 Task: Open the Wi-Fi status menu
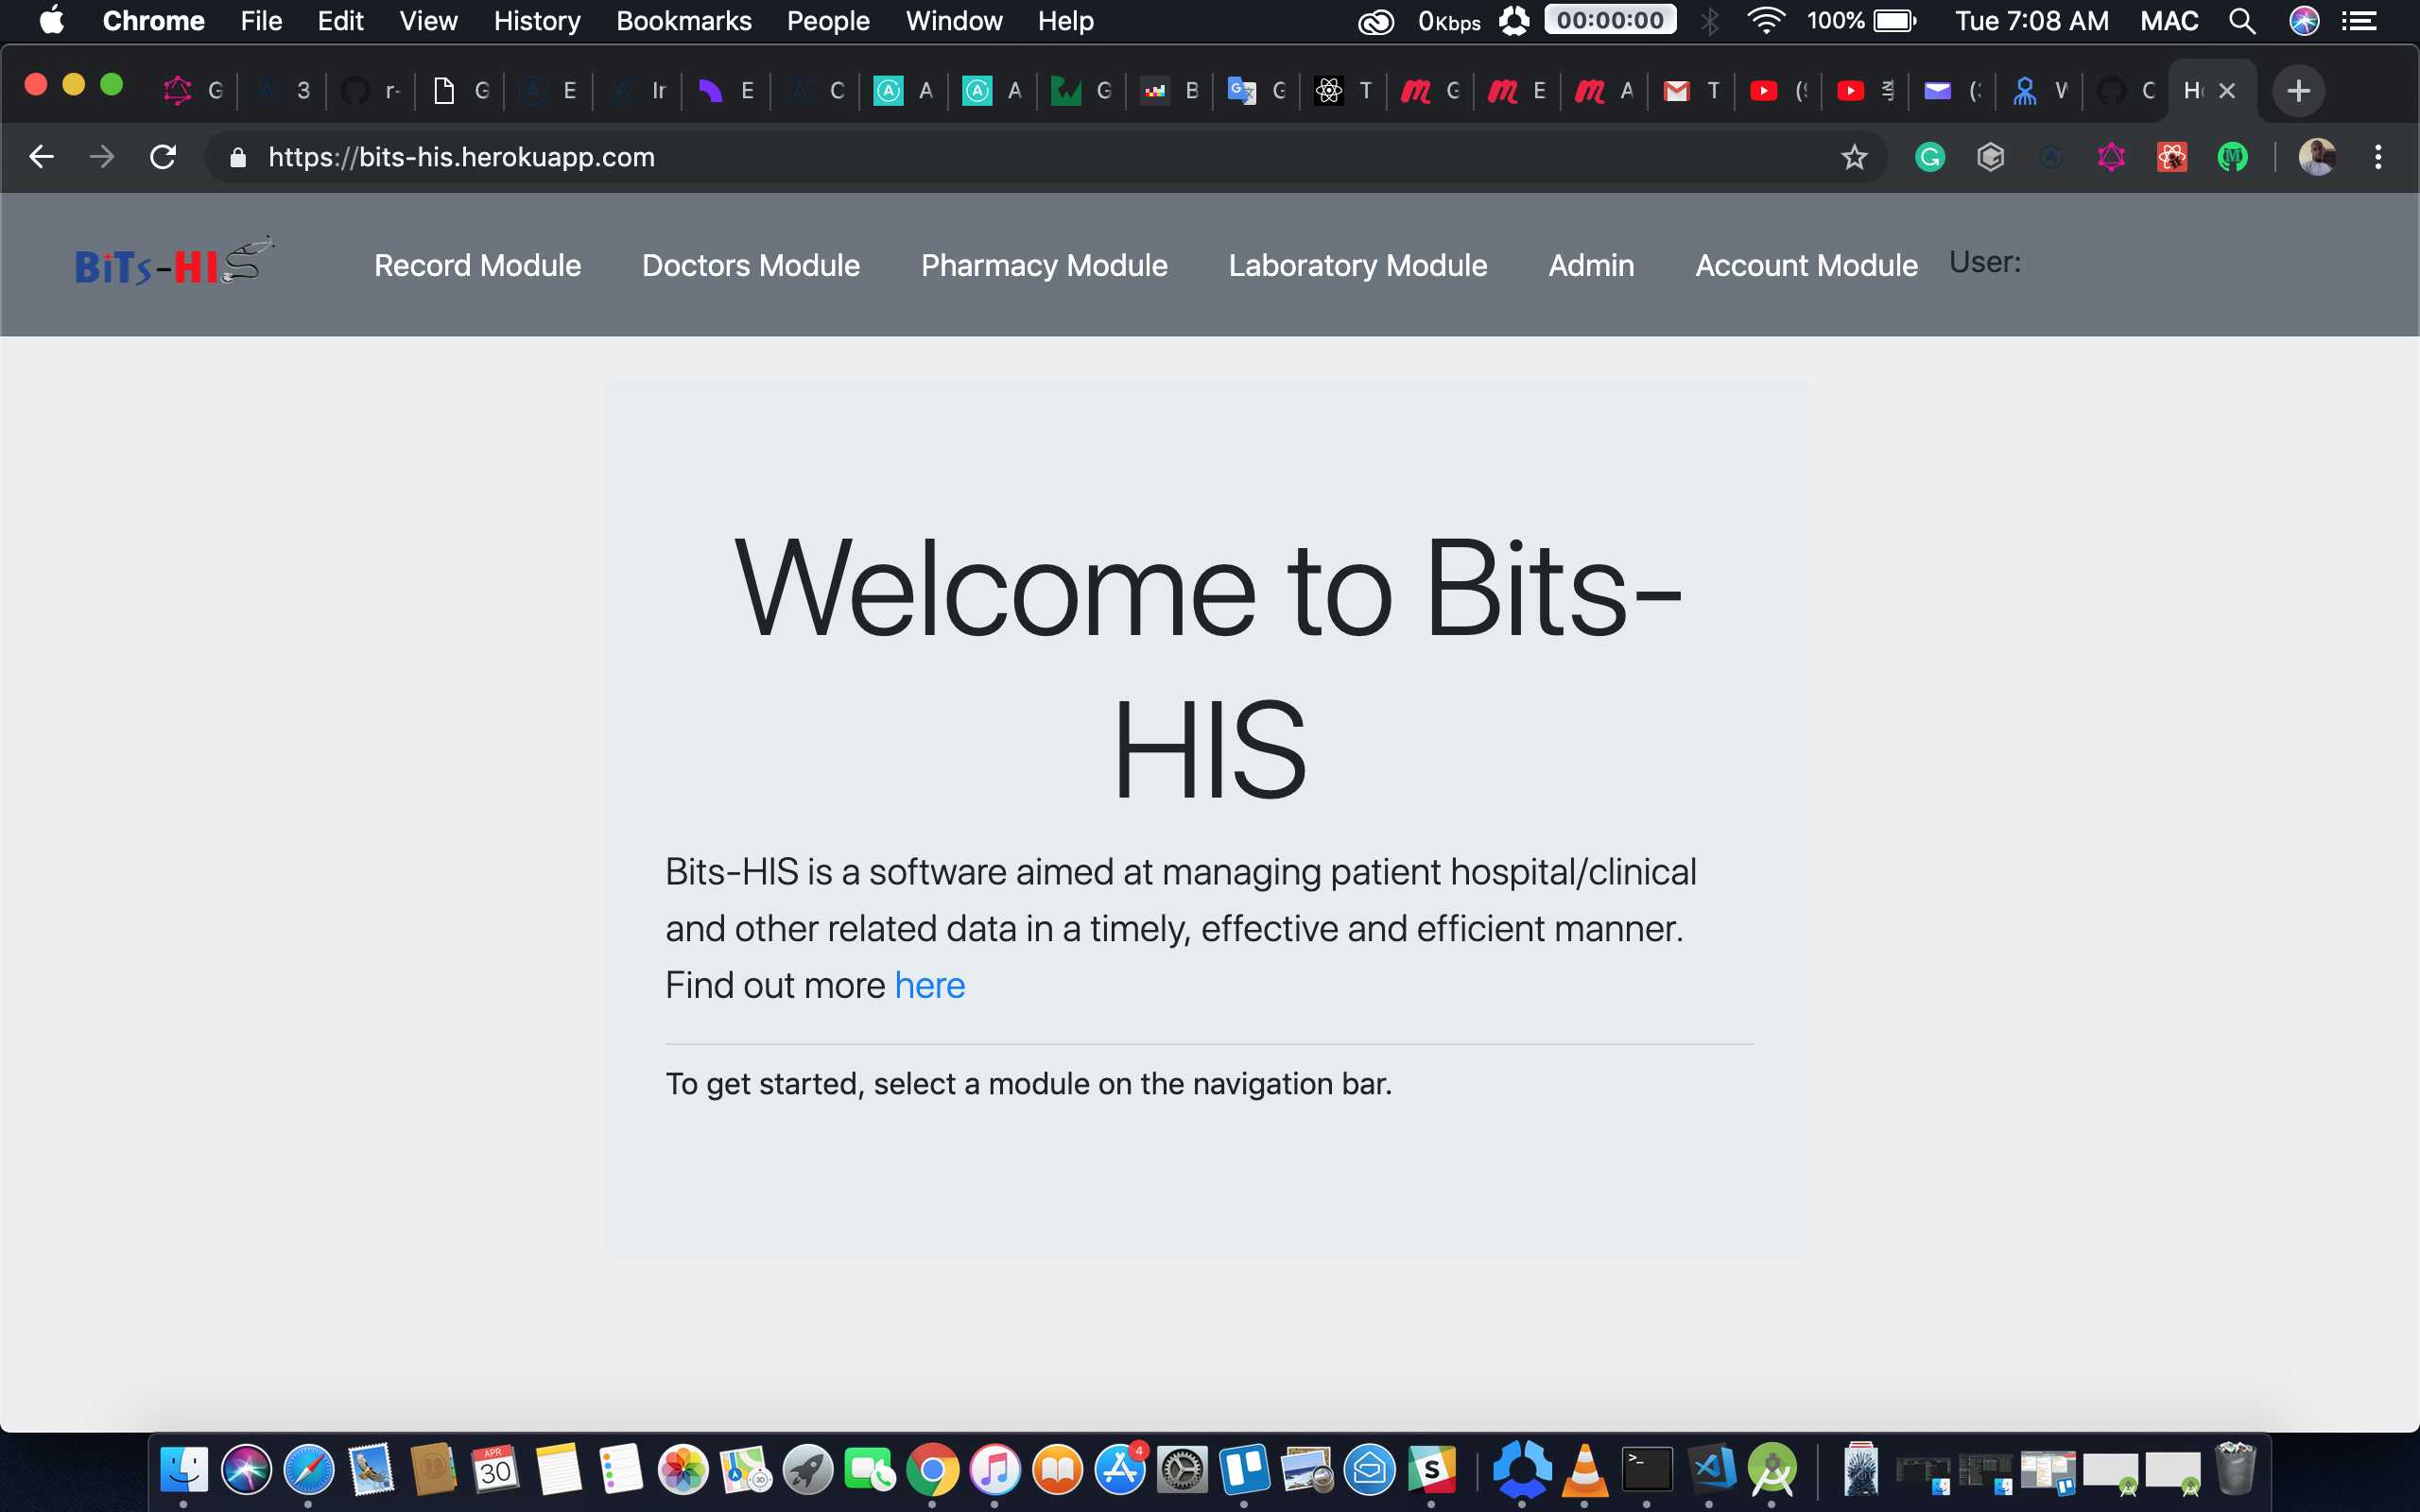pyautogui.click(x=1766, y=21)
